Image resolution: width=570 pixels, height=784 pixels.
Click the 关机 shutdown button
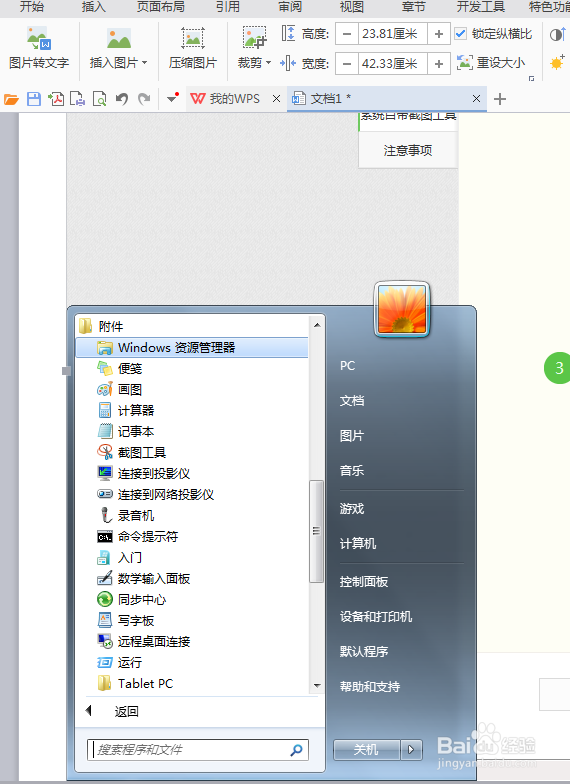[x=366, y=750]
